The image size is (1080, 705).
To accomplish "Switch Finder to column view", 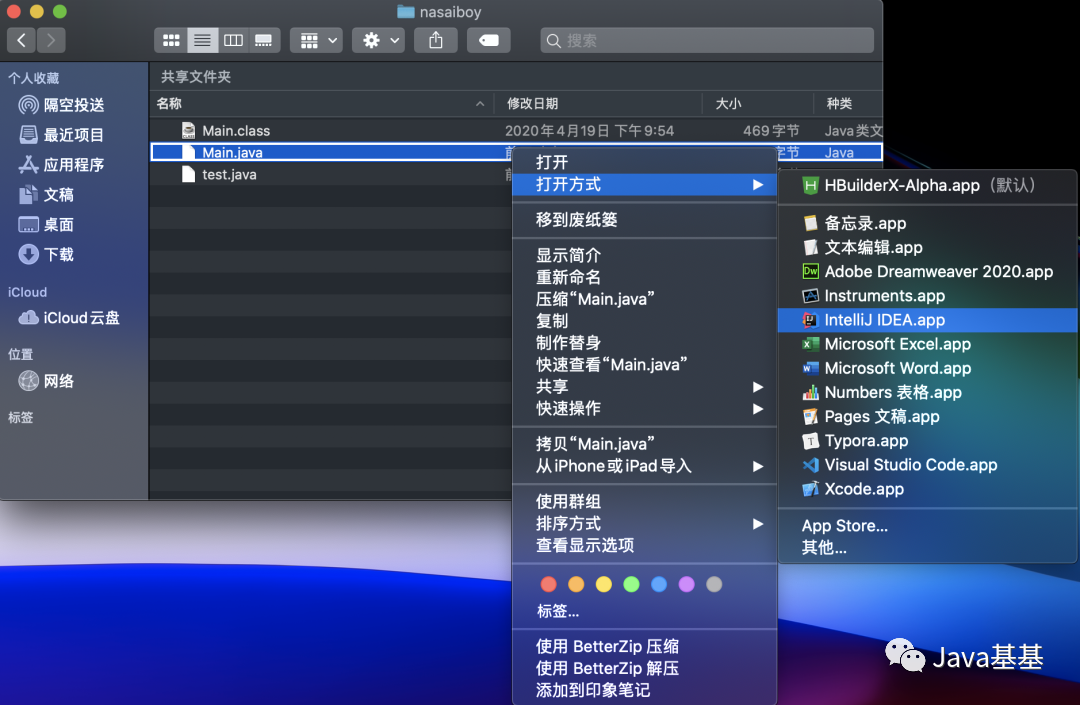I will click(233, 41).
